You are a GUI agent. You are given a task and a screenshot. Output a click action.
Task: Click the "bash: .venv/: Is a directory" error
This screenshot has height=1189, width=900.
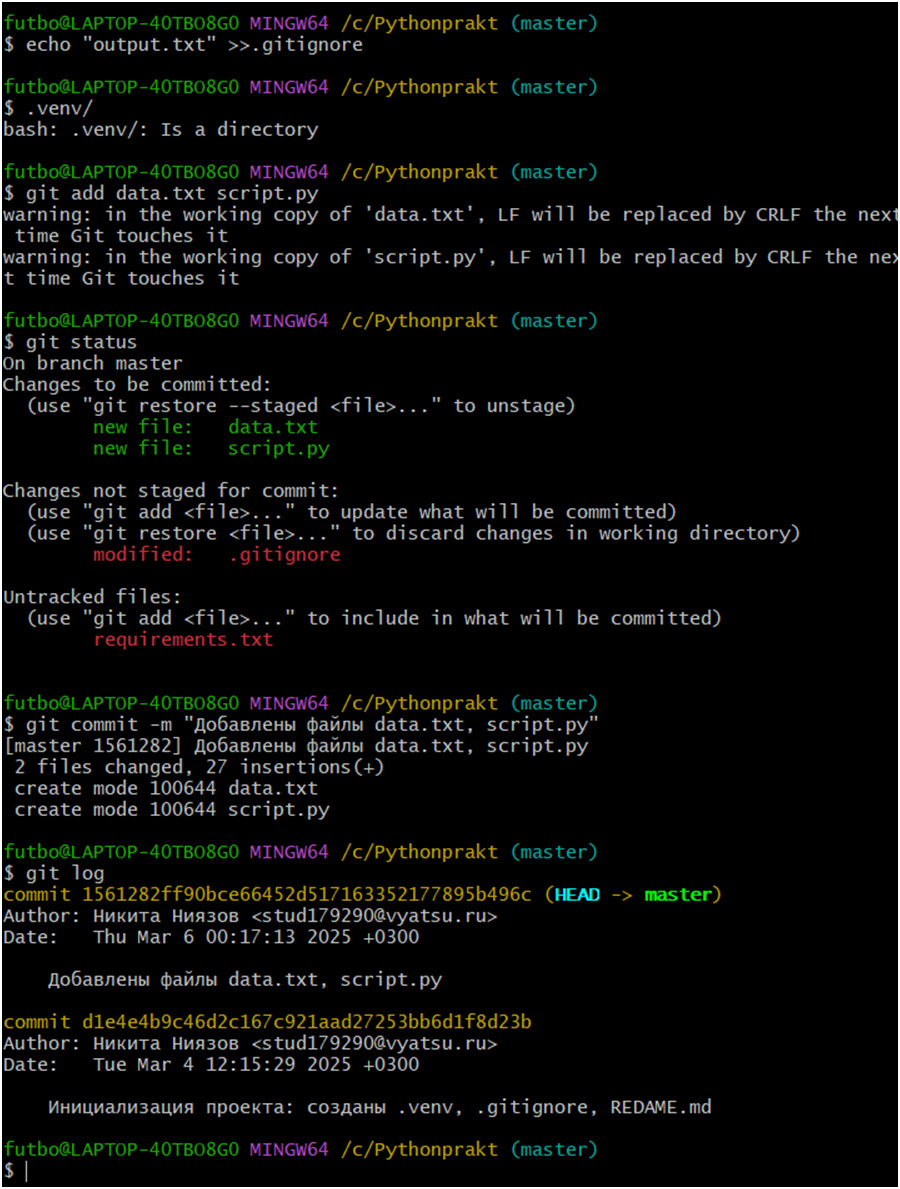coord(160,129)
